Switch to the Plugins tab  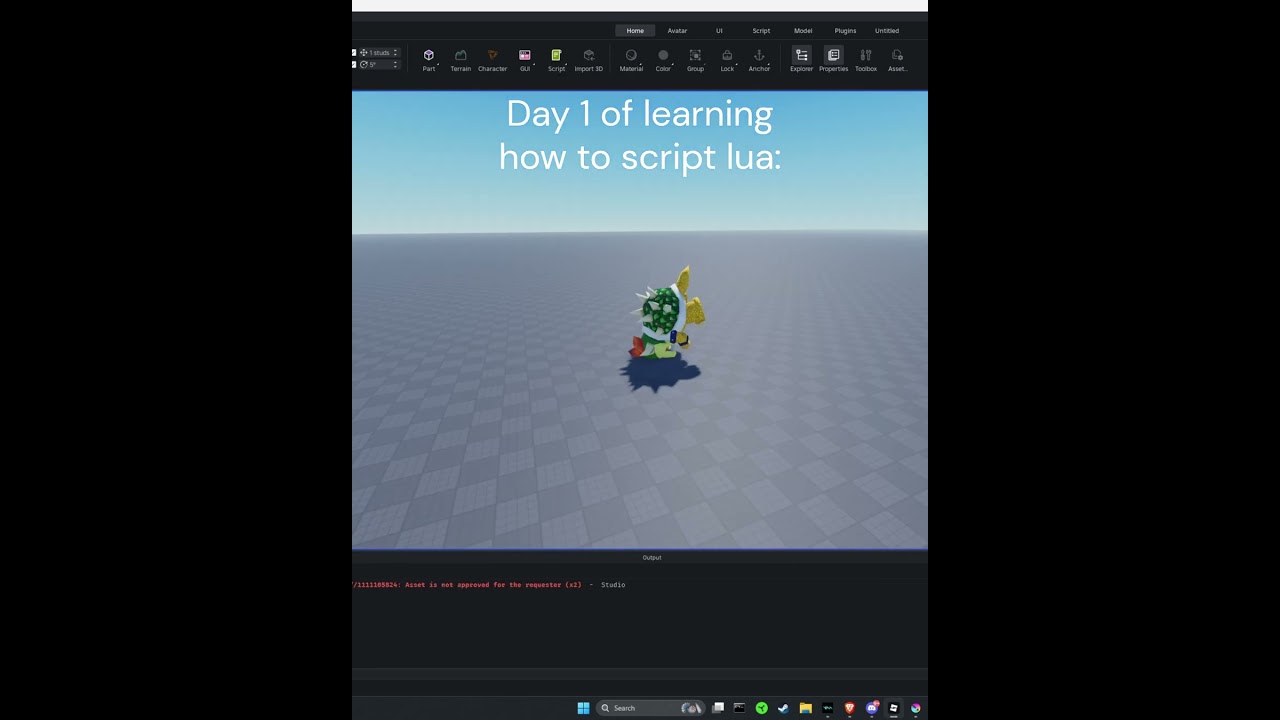click(845, 31)
